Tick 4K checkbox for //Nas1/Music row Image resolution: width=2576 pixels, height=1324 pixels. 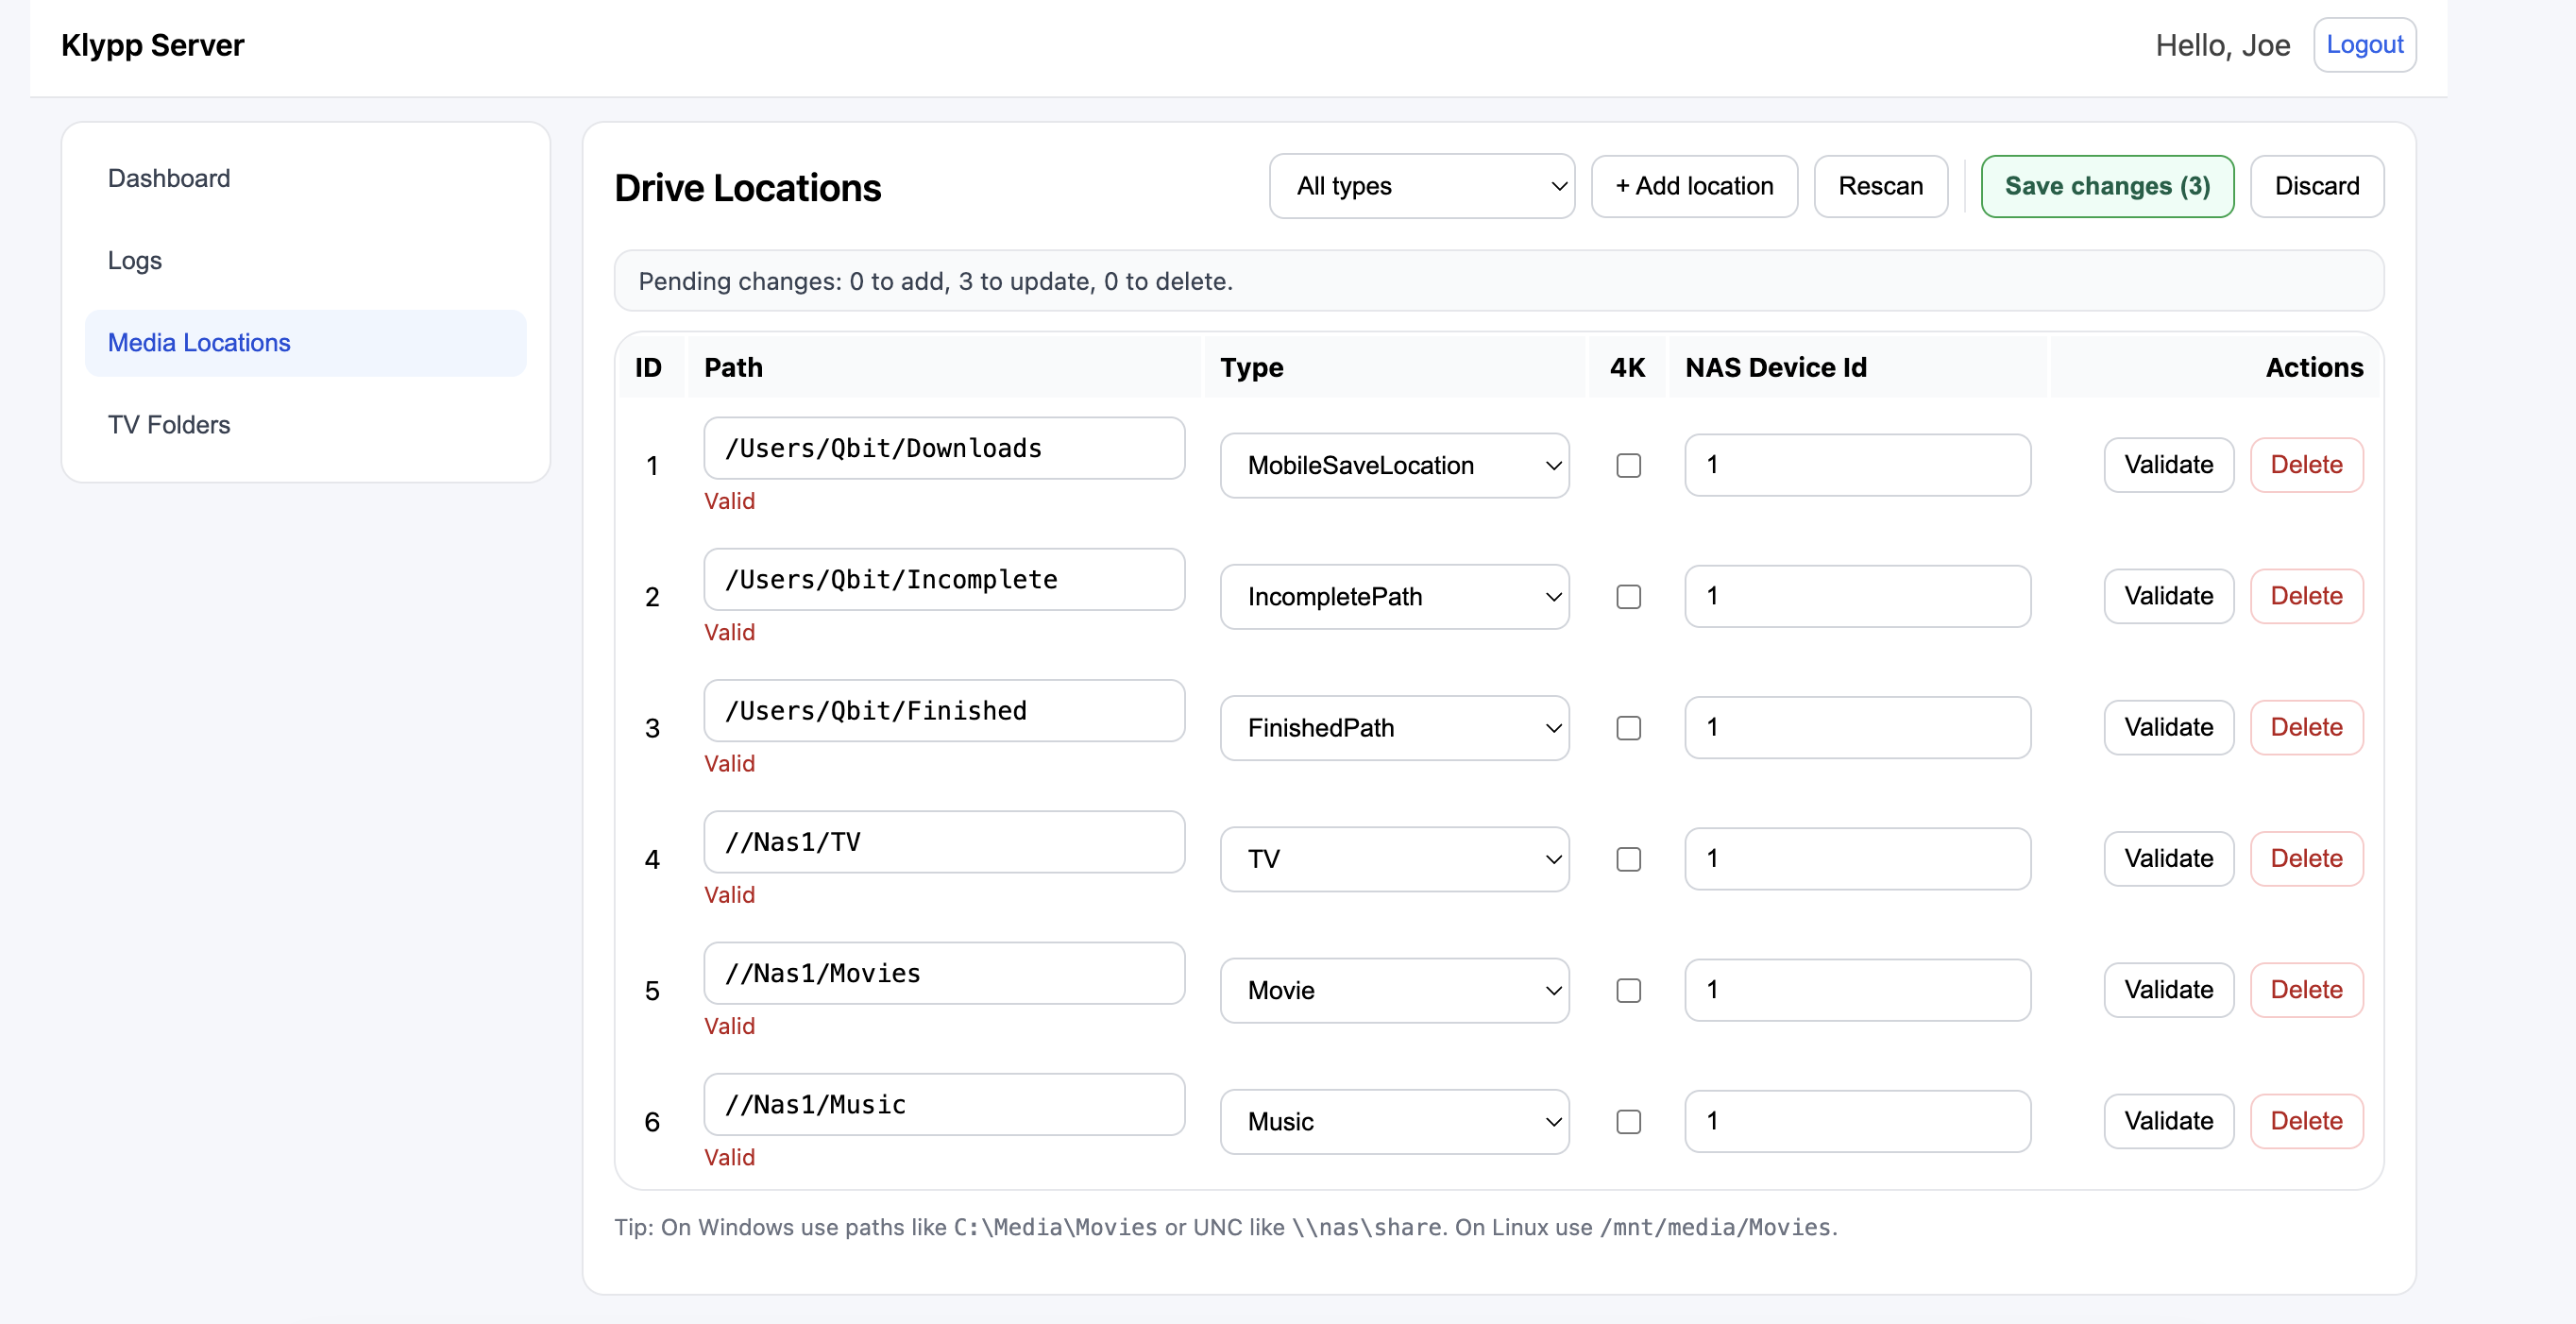click(1628, 1121)
